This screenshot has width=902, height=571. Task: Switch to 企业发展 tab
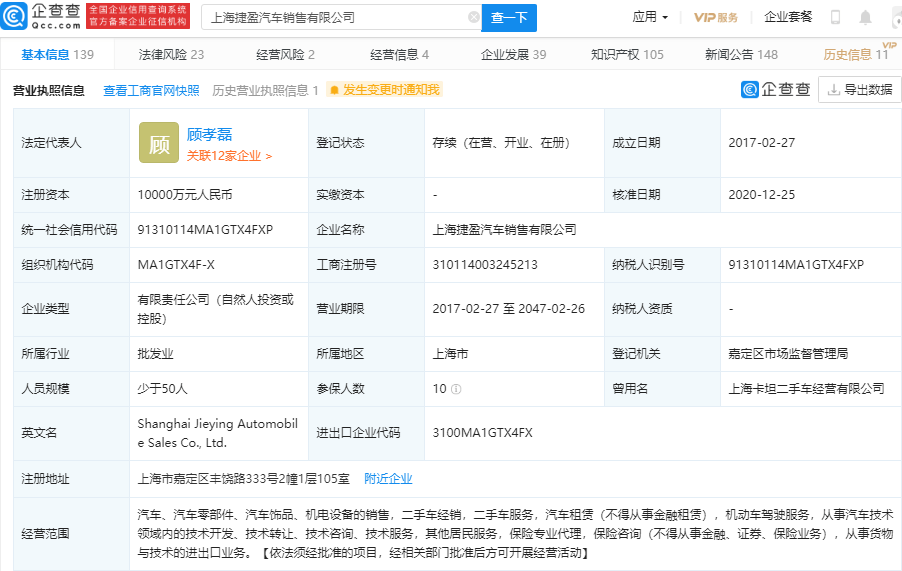[513, 55]
